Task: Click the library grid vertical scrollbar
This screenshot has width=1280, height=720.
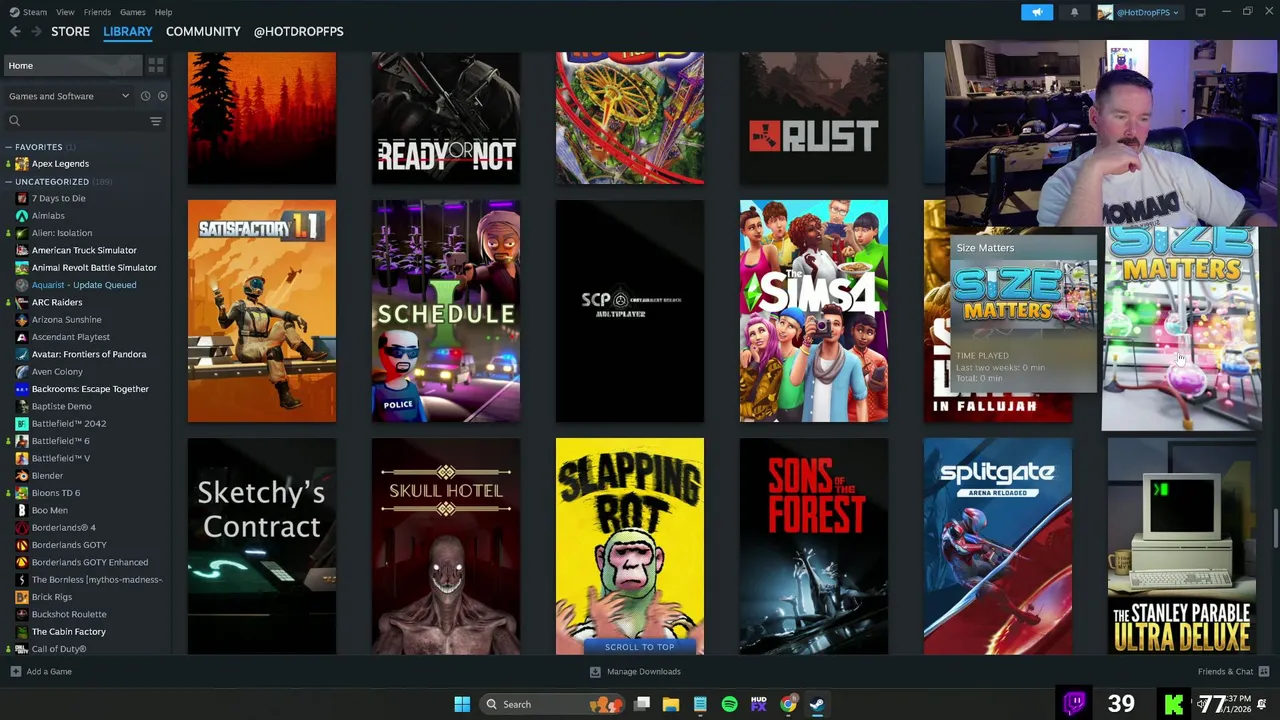Action: point(1276,528)
